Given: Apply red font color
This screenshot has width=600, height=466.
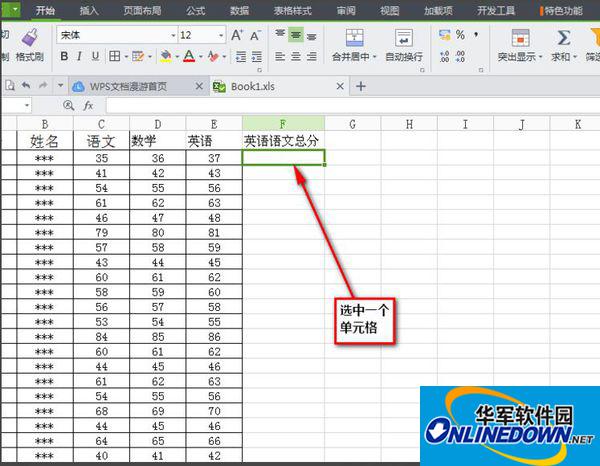Looking at the screenshot, I should (x=189, y=56).
